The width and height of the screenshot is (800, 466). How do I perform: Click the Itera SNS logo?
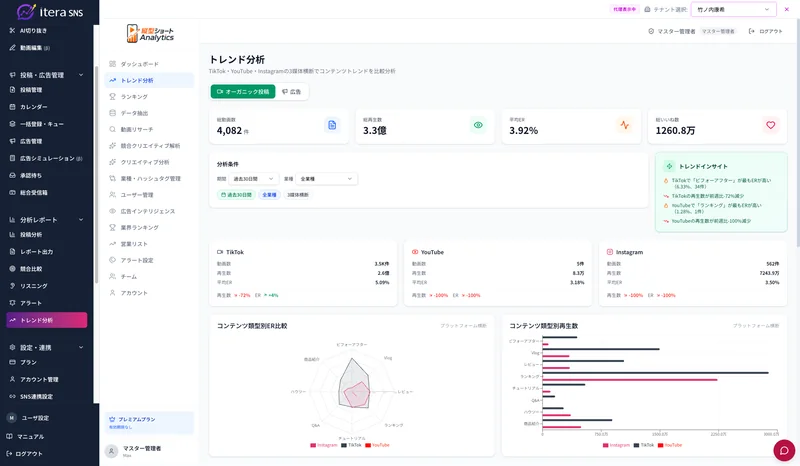pyautogui.click(x=49, y=11)
